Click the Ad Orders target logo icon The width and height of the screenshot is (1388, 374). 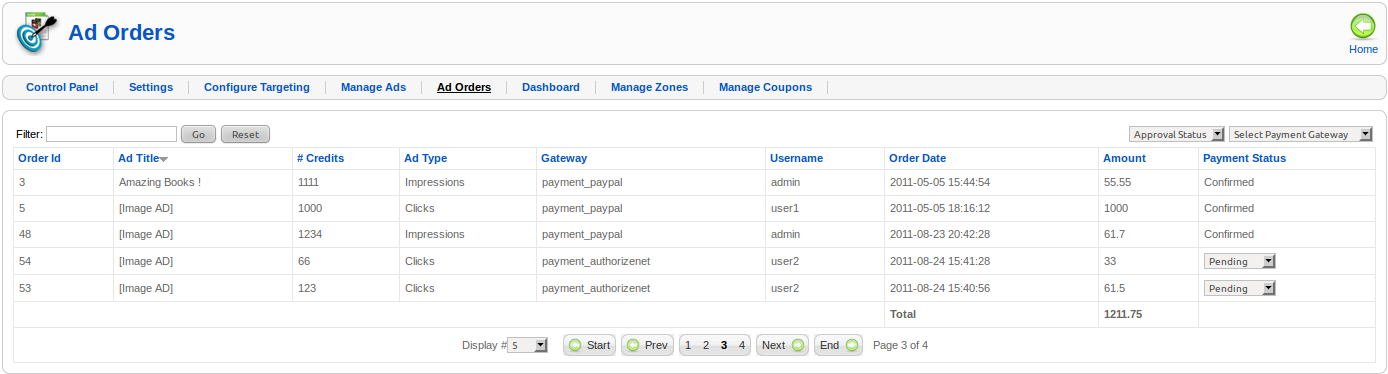pyautogui.click(x=37, y=34)
